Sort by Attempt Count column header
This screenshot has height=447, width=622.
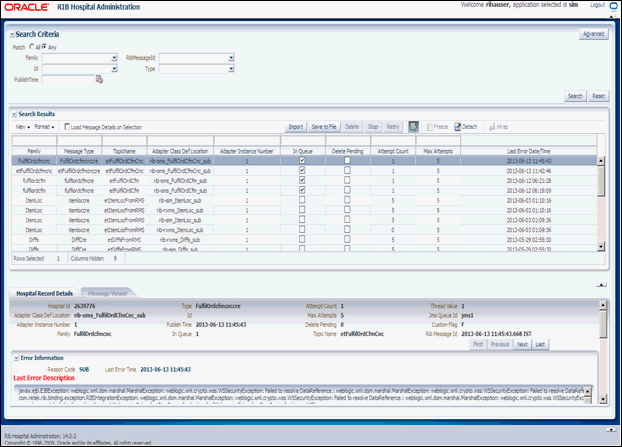[393, 151]
